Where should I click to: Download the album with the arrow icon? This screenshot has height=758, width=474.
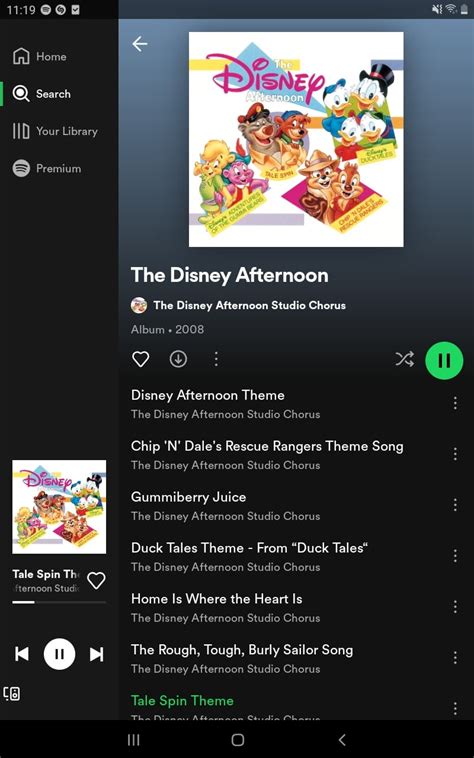point(178,359)
